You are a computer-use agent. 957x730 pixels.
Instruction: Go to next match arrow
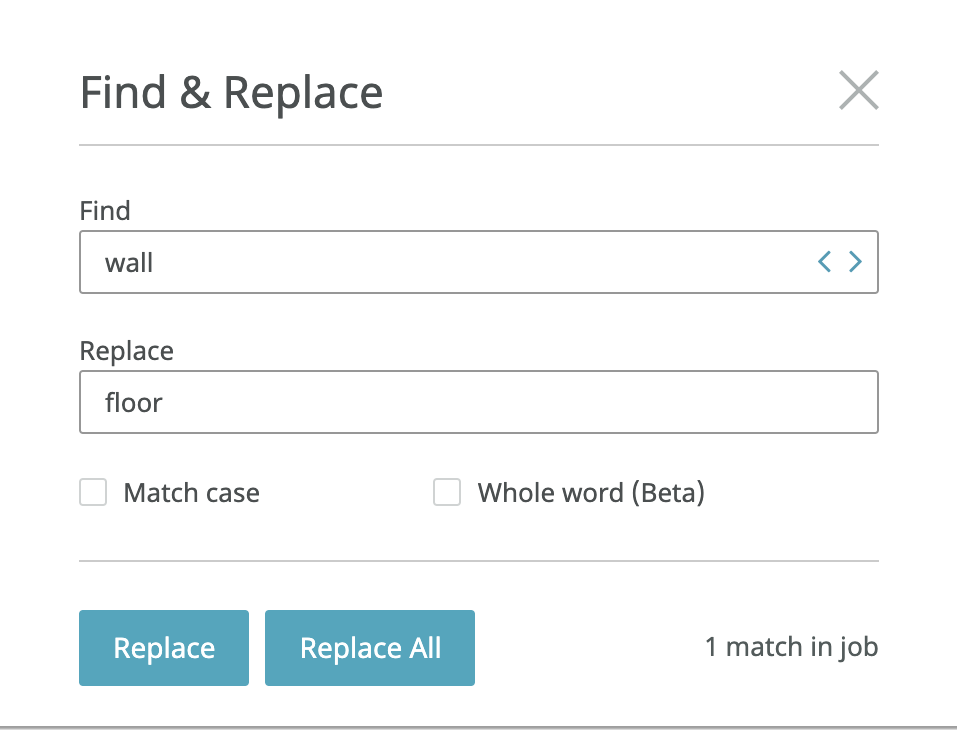point(855,262)
